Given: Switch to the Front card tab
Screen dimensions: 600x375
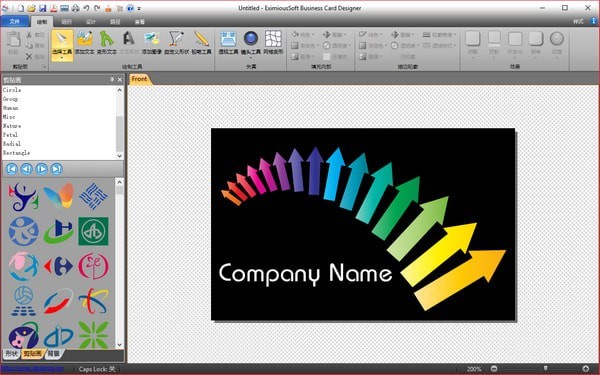Looking at the screenshot, I should tap(139, 79).
